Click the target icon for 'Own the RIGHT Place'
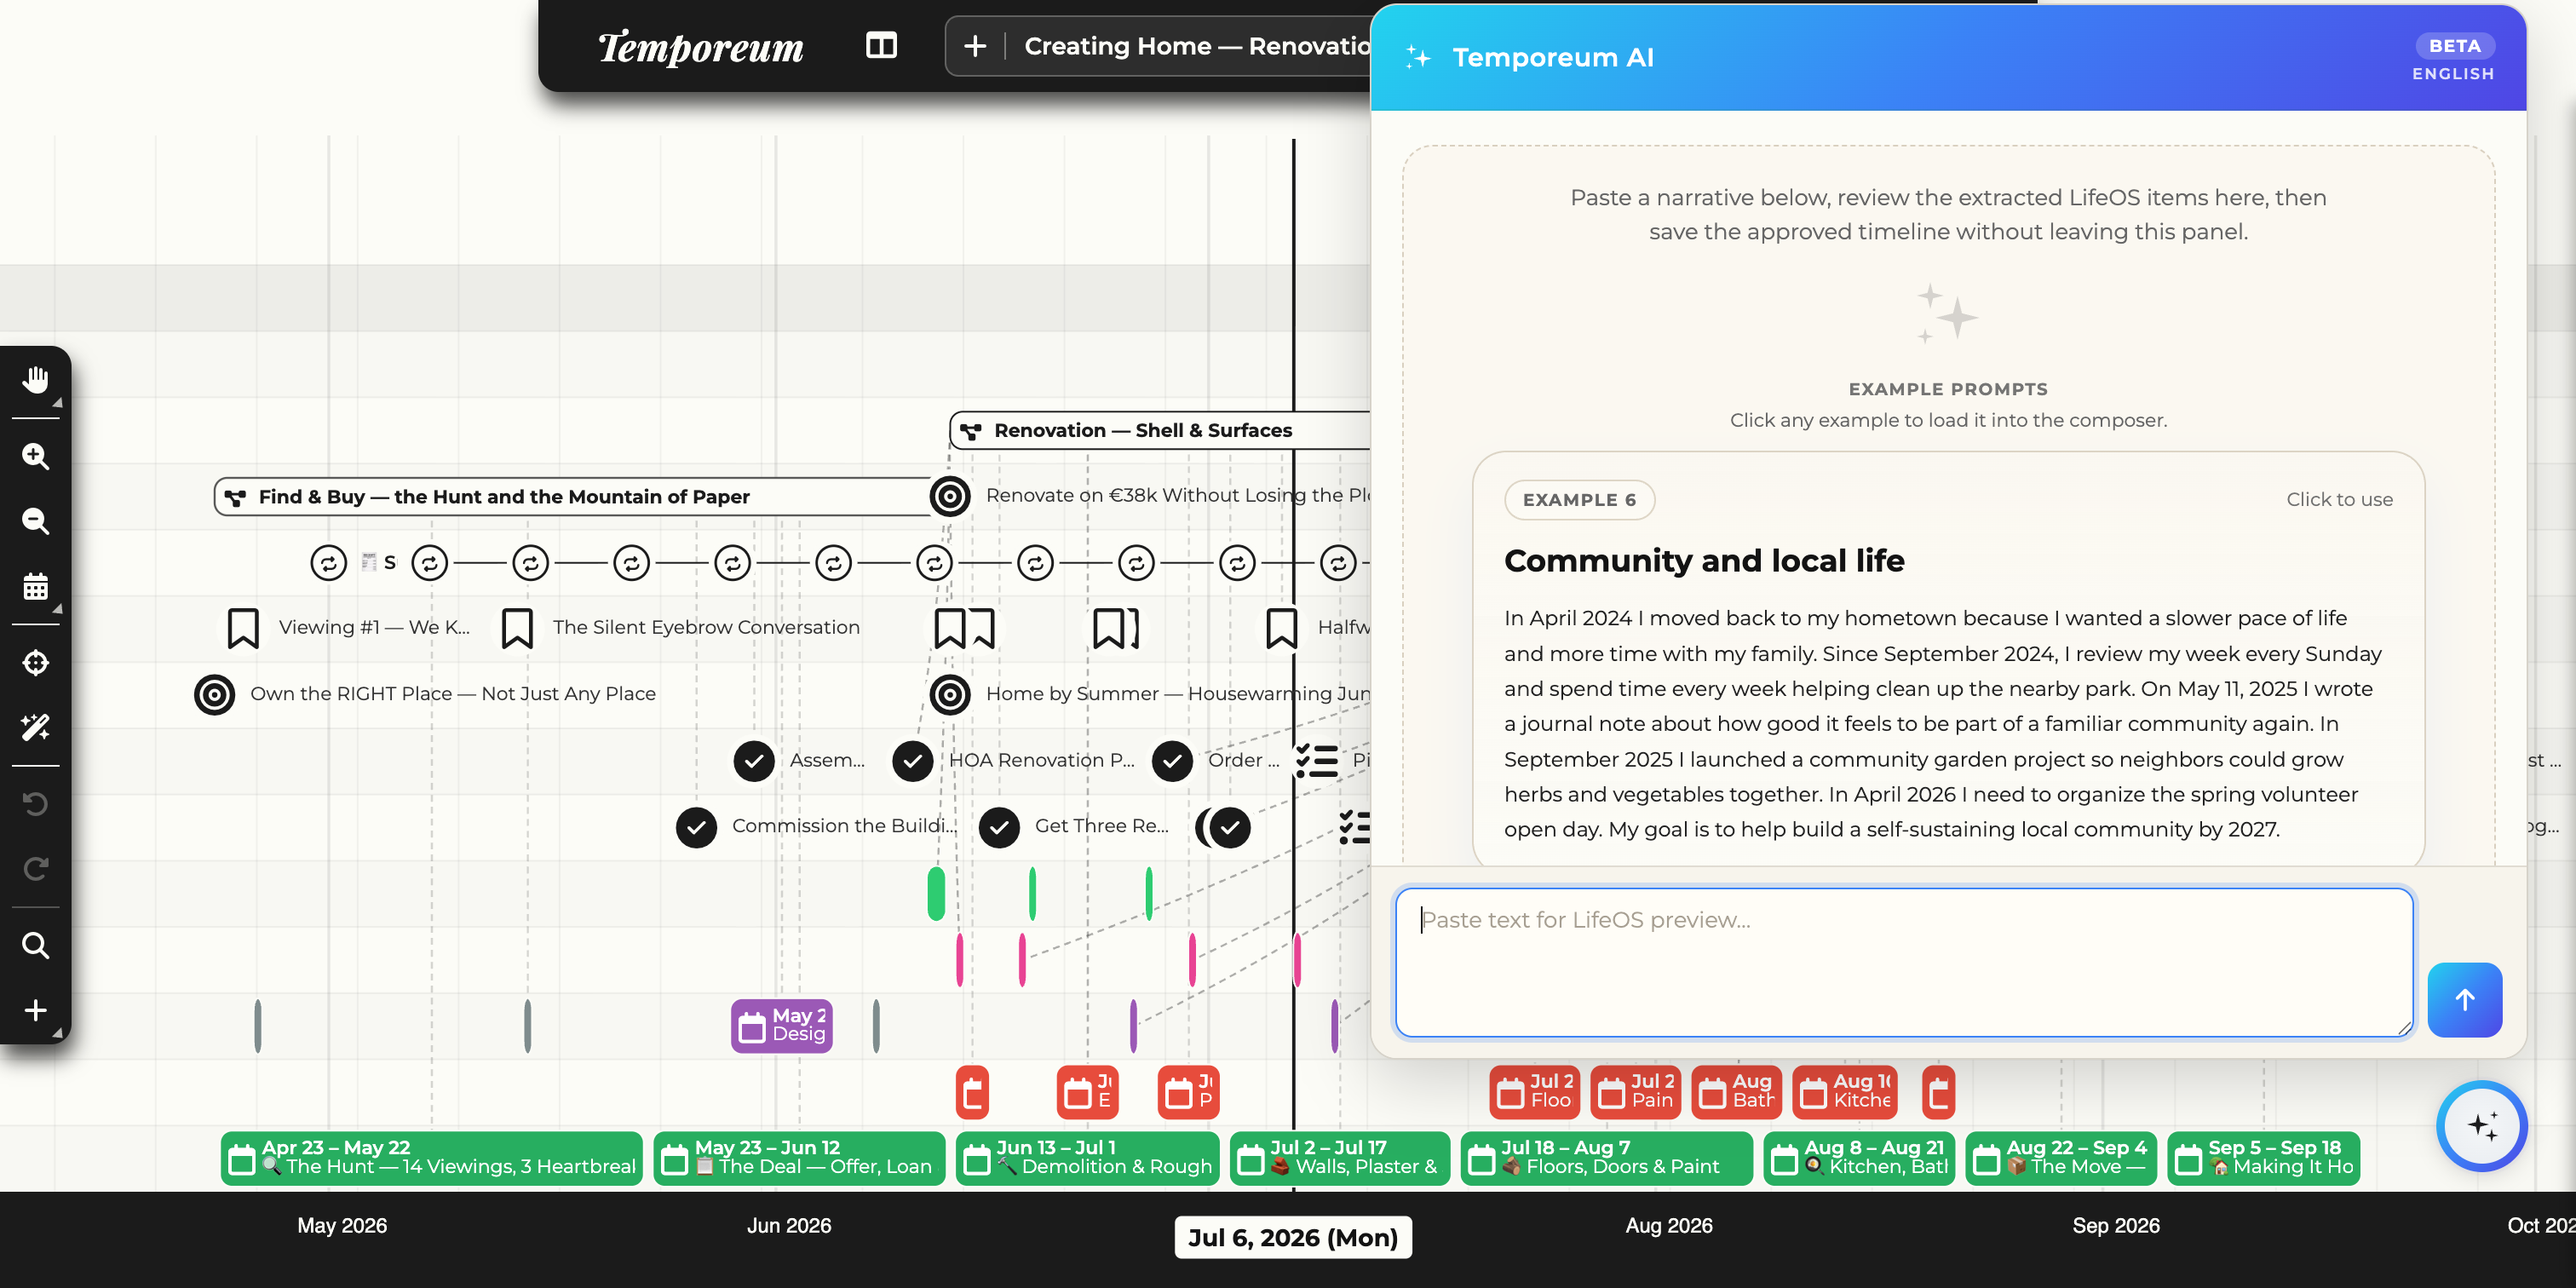This screenshot has height=1288, width=2576. 214,694
